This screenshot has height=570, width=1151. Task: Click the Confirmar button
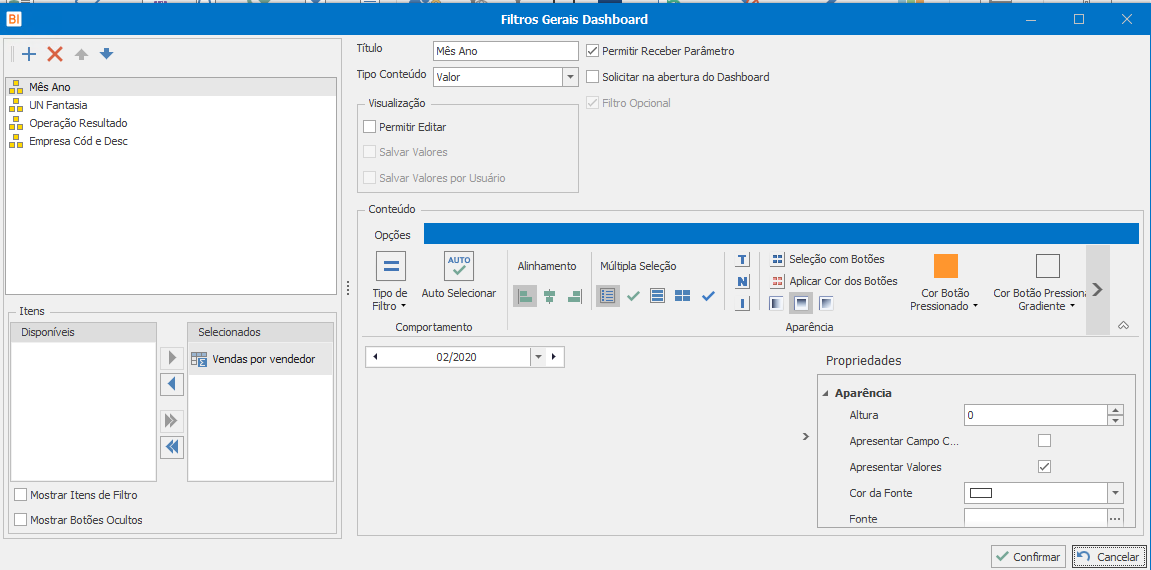pyautogui.click(x=1028, y=557)
